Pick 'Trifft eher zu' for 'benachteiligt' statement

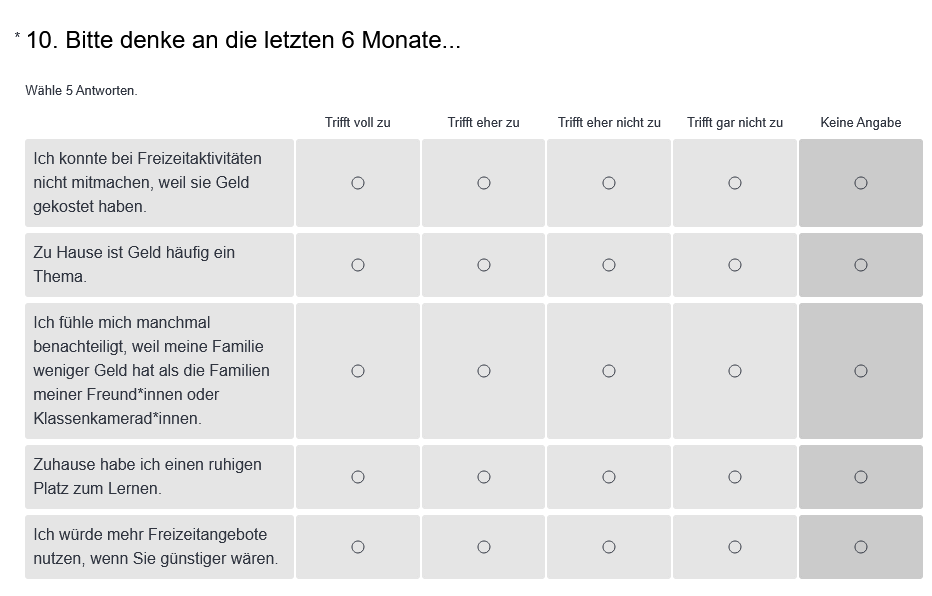point(484,371)
